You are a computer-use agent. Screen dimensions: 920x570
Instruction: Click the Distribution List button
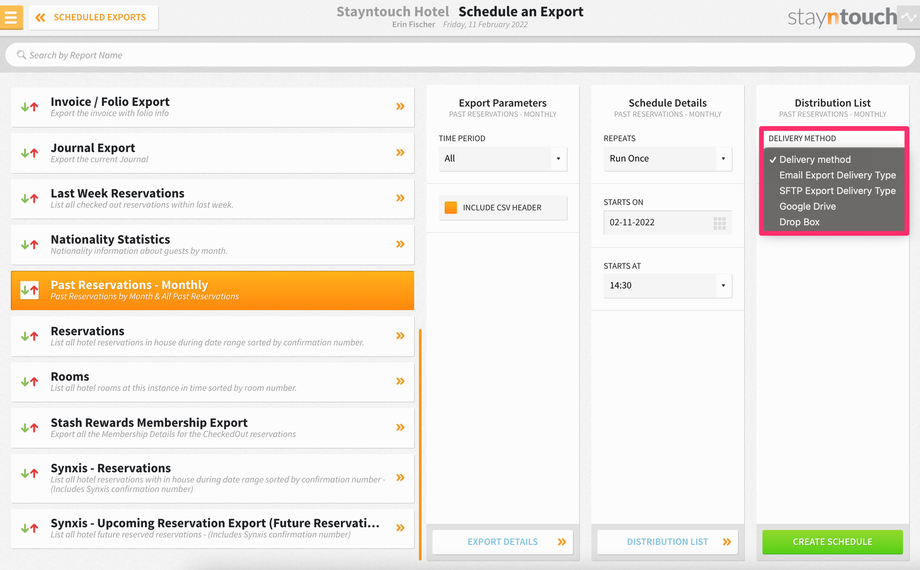668,542
